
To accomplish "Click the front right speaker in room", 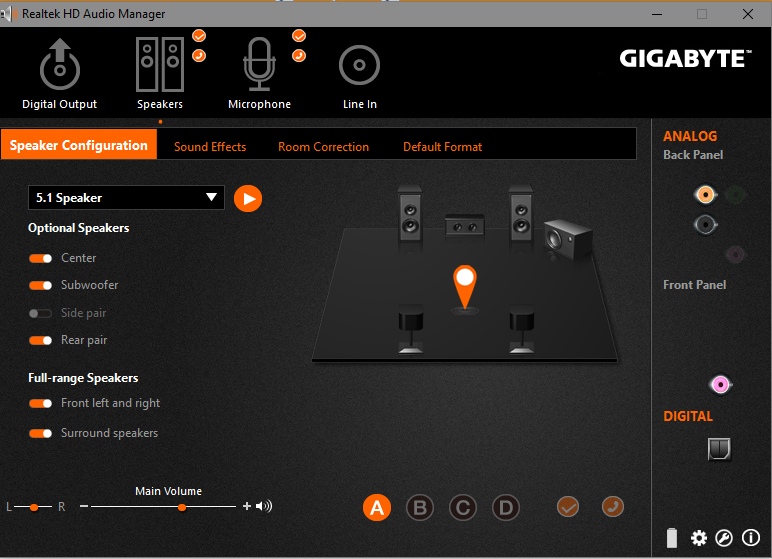I will [x=521, y=215].
